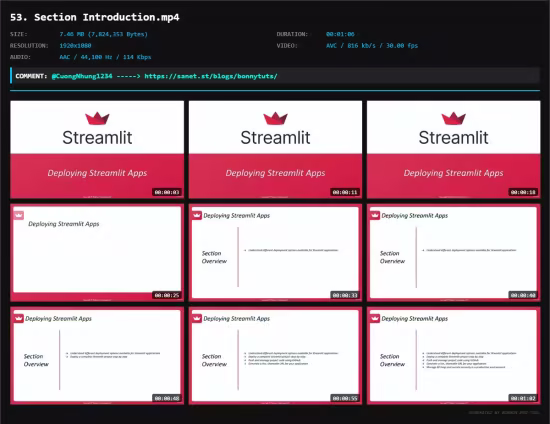This screenshot has width=550, height=424.
Task: Click the small crown icon in the 00:00:25 frame
Action: [19, 215]
